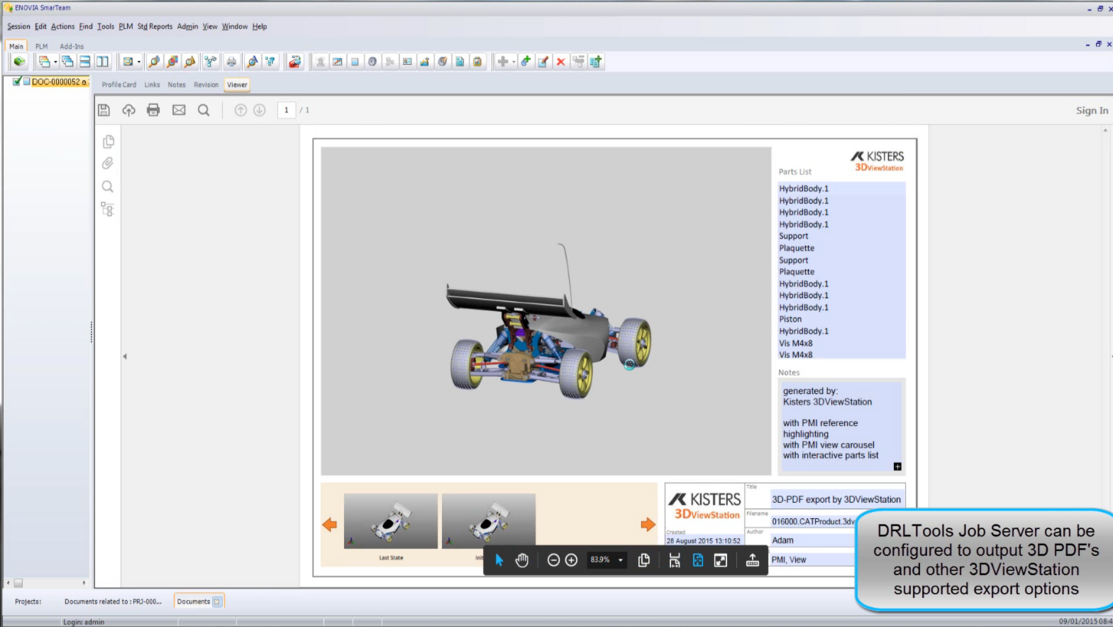The width and height of the screenshot is (1113, 627).
Task: Select first Support in Parts List
Action: [793, 236]
